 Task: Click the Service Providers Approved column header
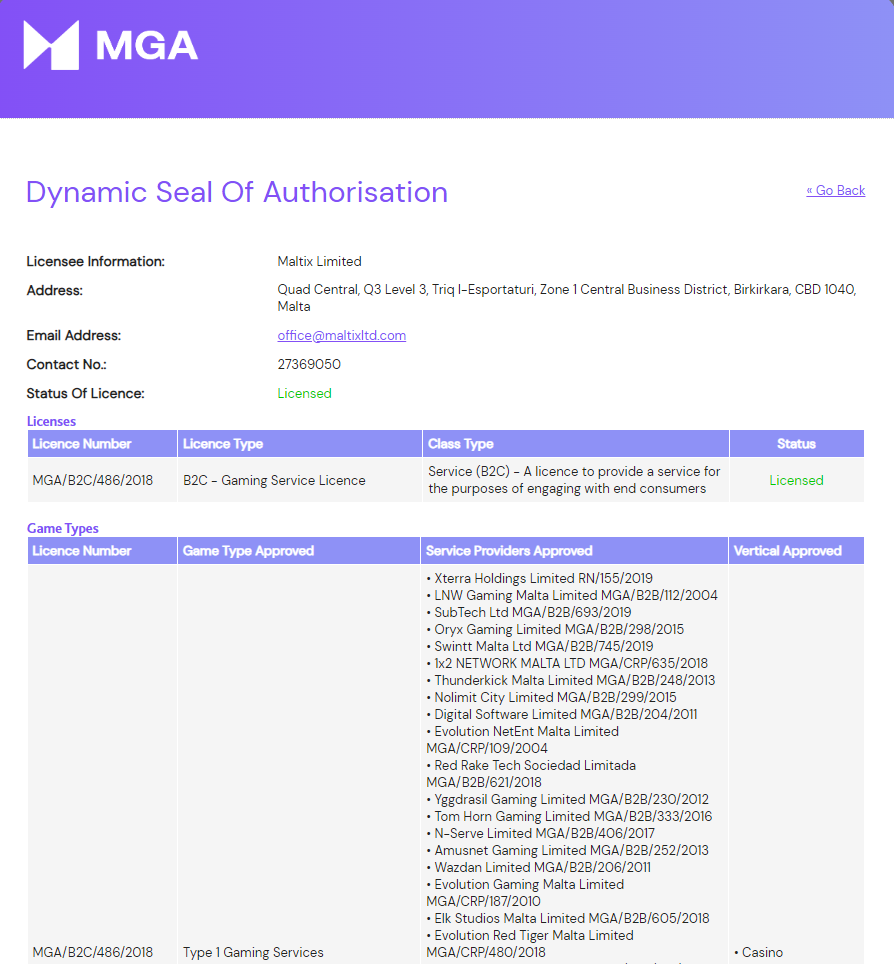[574, 551]
